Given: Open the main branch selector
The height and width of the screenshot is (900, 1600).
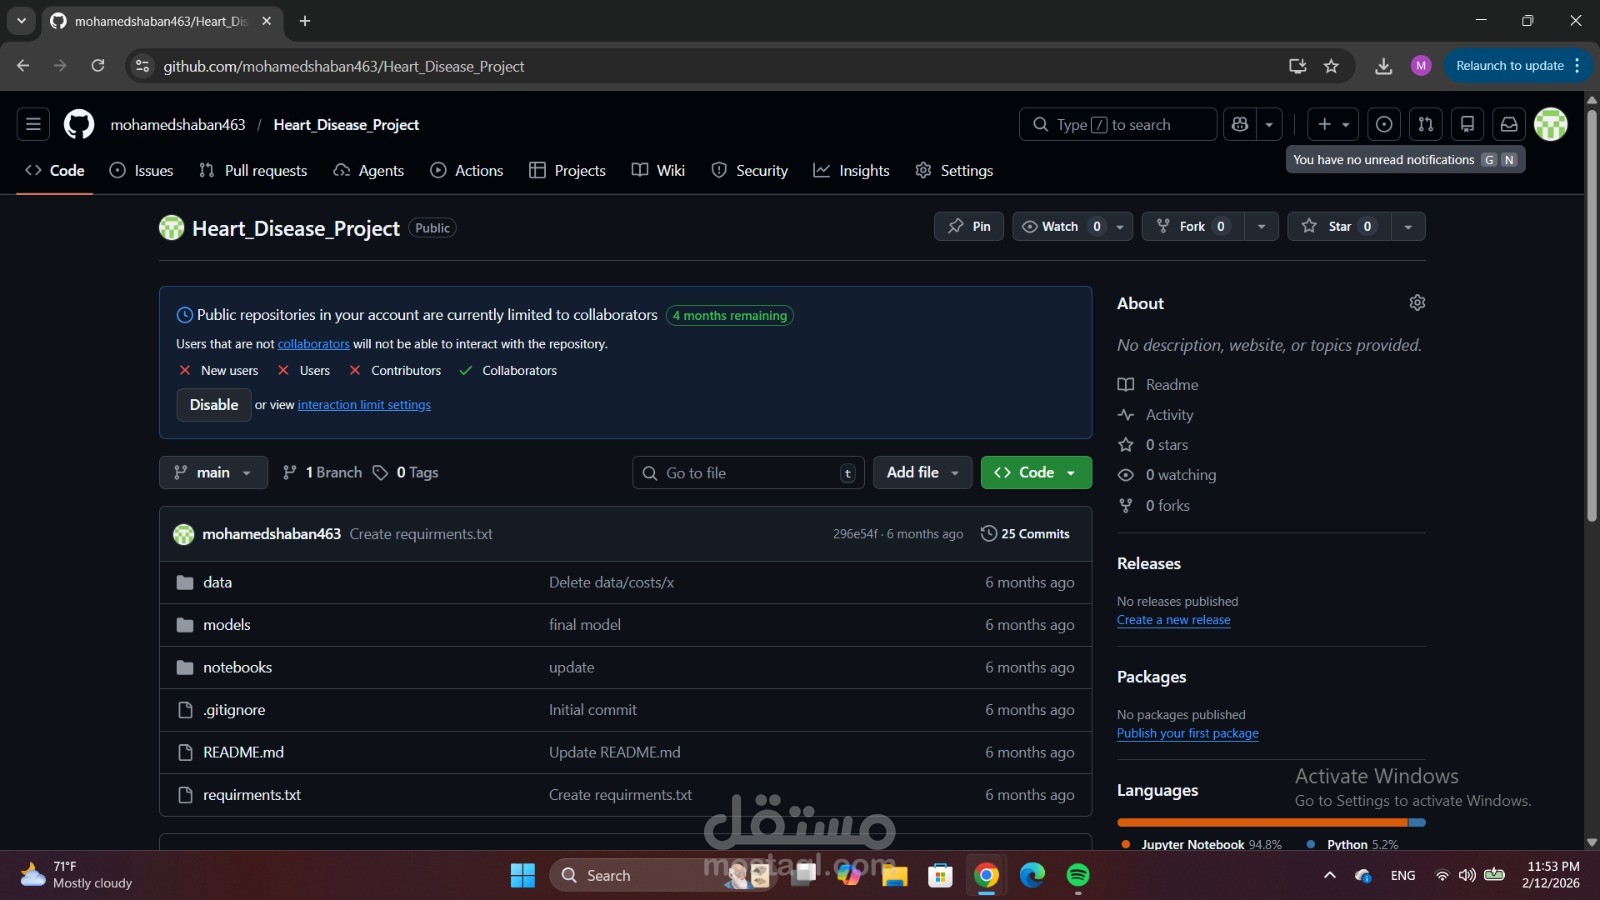Looking at the screenshot, I should 213,472.
